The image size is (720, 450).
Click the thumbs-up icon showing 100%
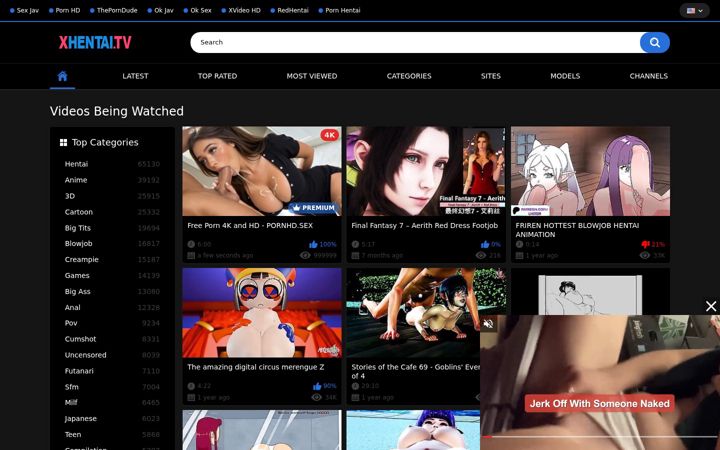313,244
